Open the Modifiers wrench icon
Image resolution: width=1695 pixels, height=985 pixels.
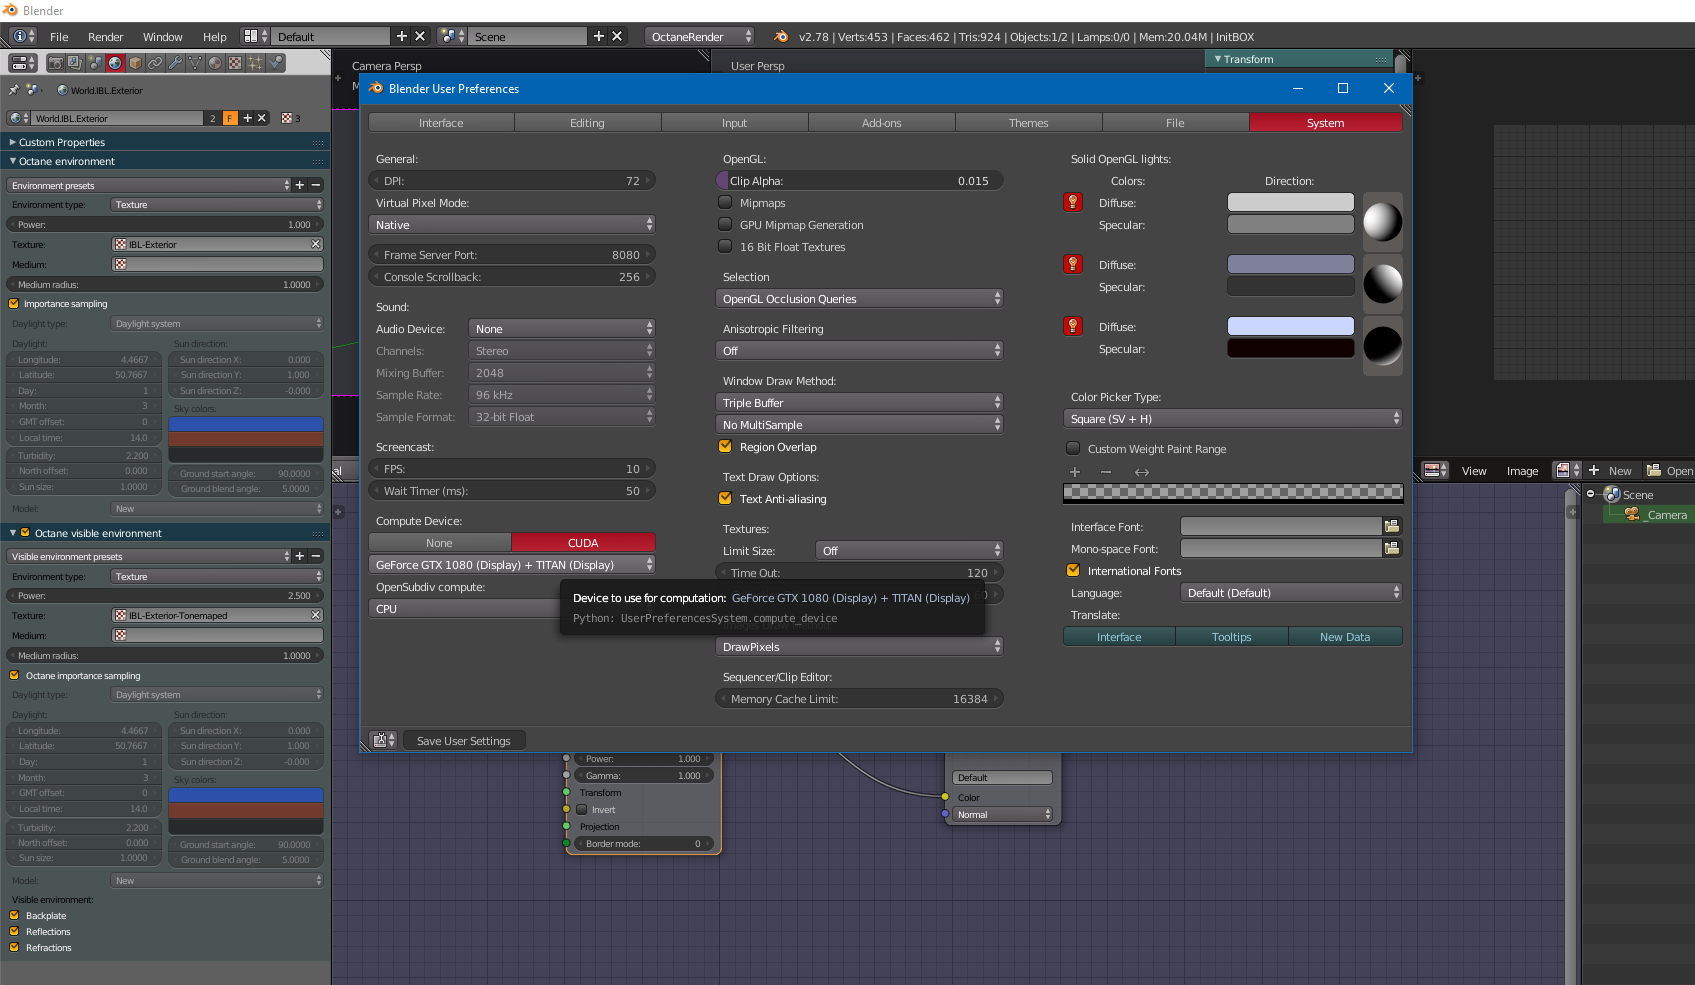pyautogui.click(x=175, y=63)
